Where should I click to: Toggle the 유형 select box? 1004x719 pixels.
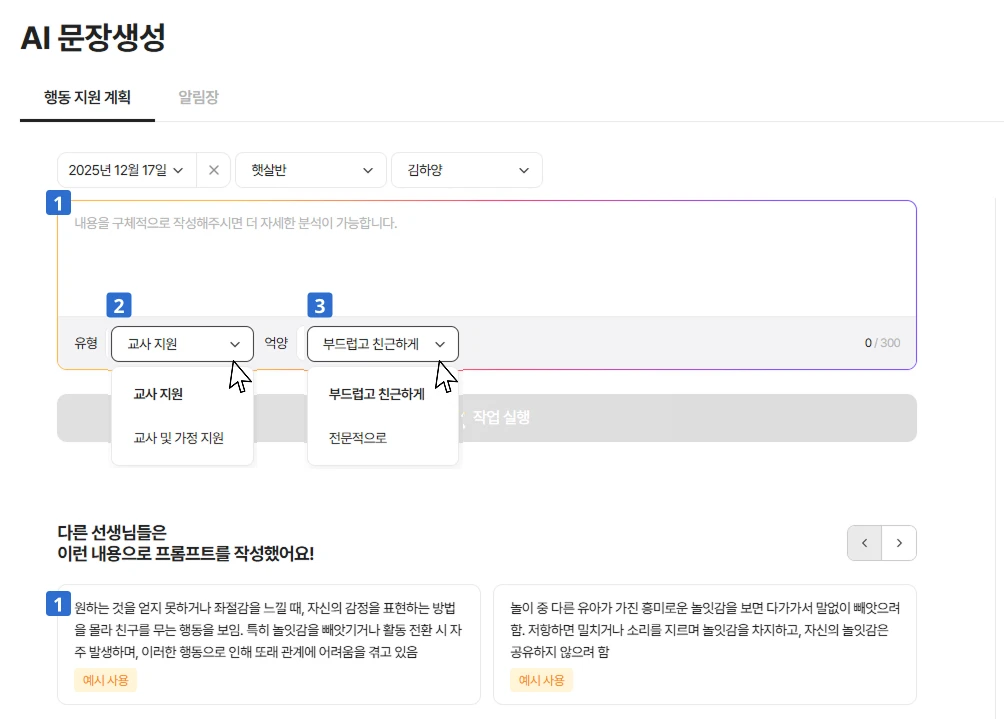pos(182,344)
